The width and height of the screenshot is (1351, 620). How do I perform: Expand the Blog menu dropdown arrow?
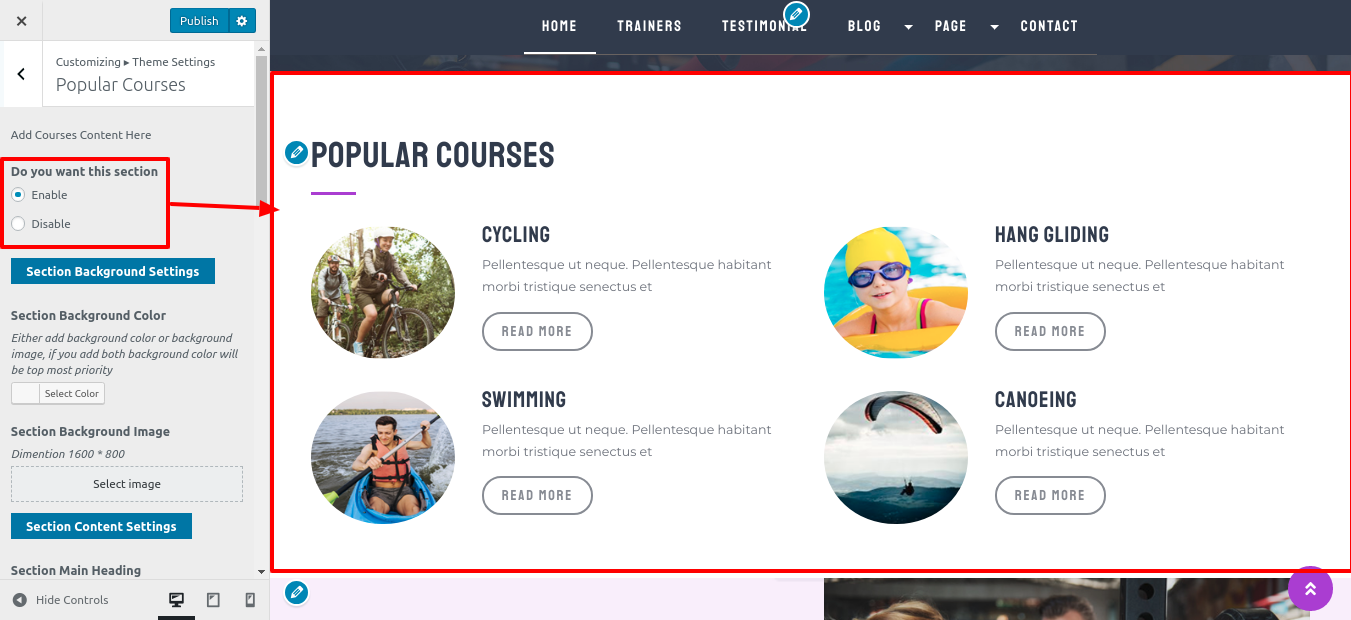point(908,27)
